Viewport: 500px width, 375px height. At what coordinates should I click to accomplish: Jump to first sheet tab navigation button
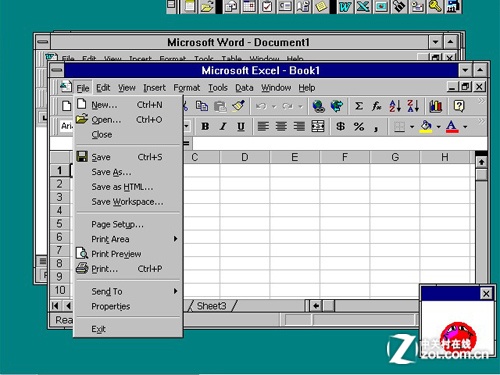click(55, 305)
